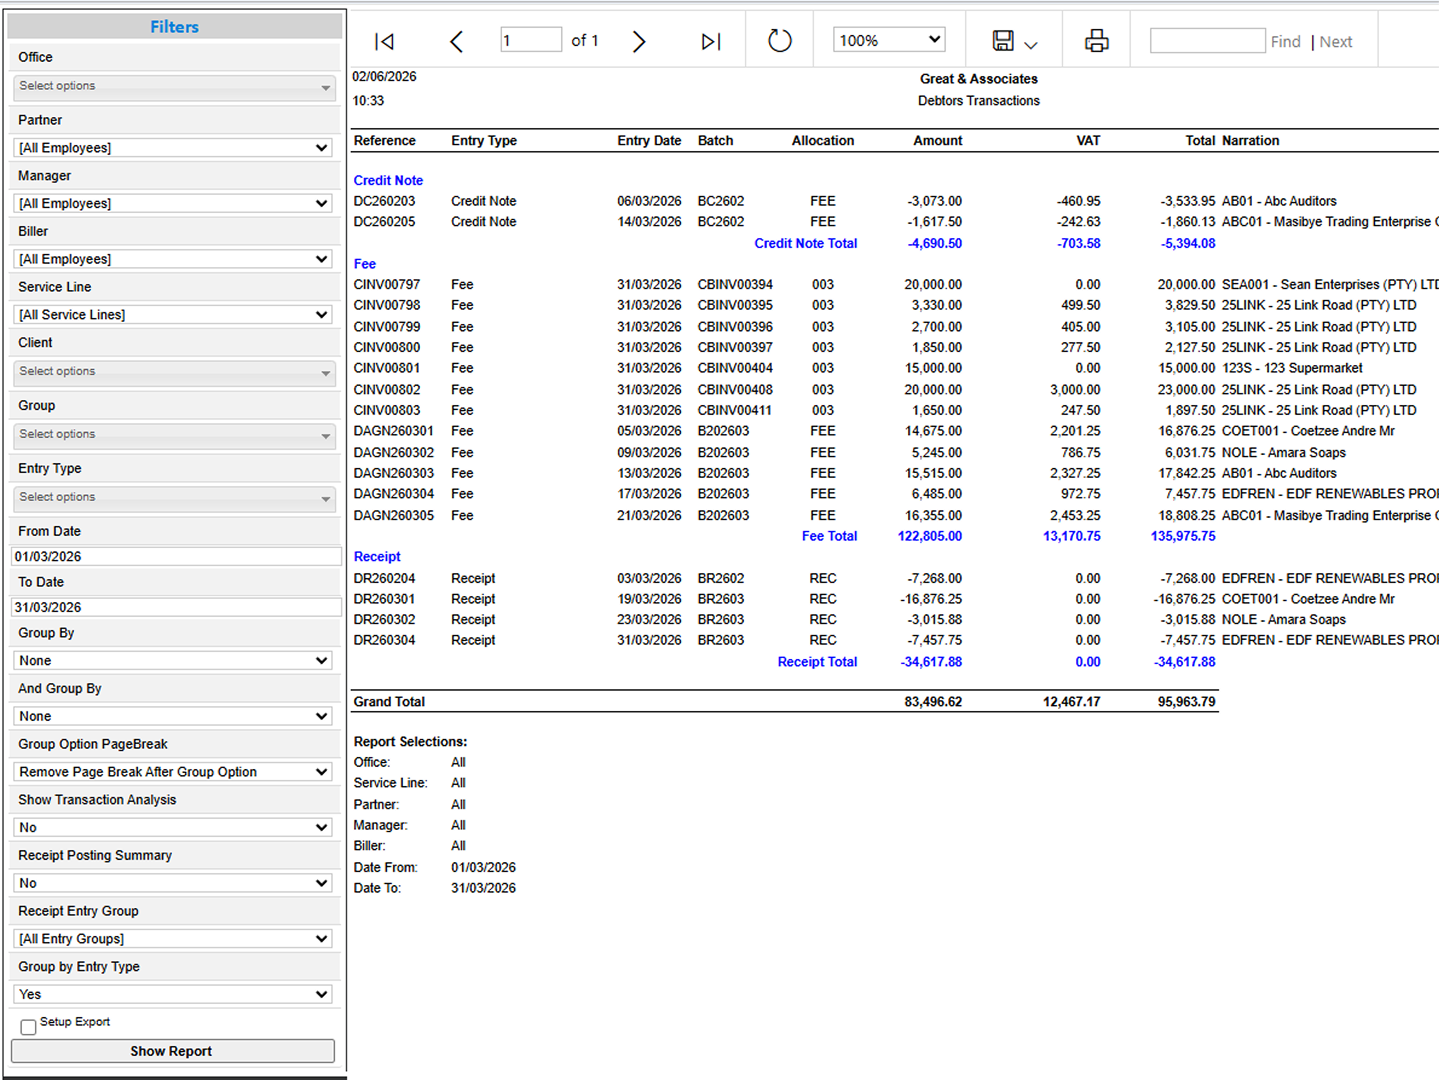1439x1080 pixels.
Task: Click the Narration column header
Action: (x=1250, y=141)
